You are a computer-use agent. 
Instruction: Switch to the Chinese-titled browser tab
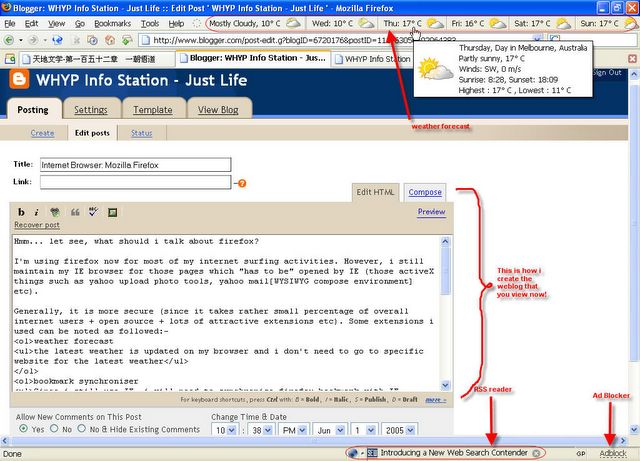pos(94,59)
